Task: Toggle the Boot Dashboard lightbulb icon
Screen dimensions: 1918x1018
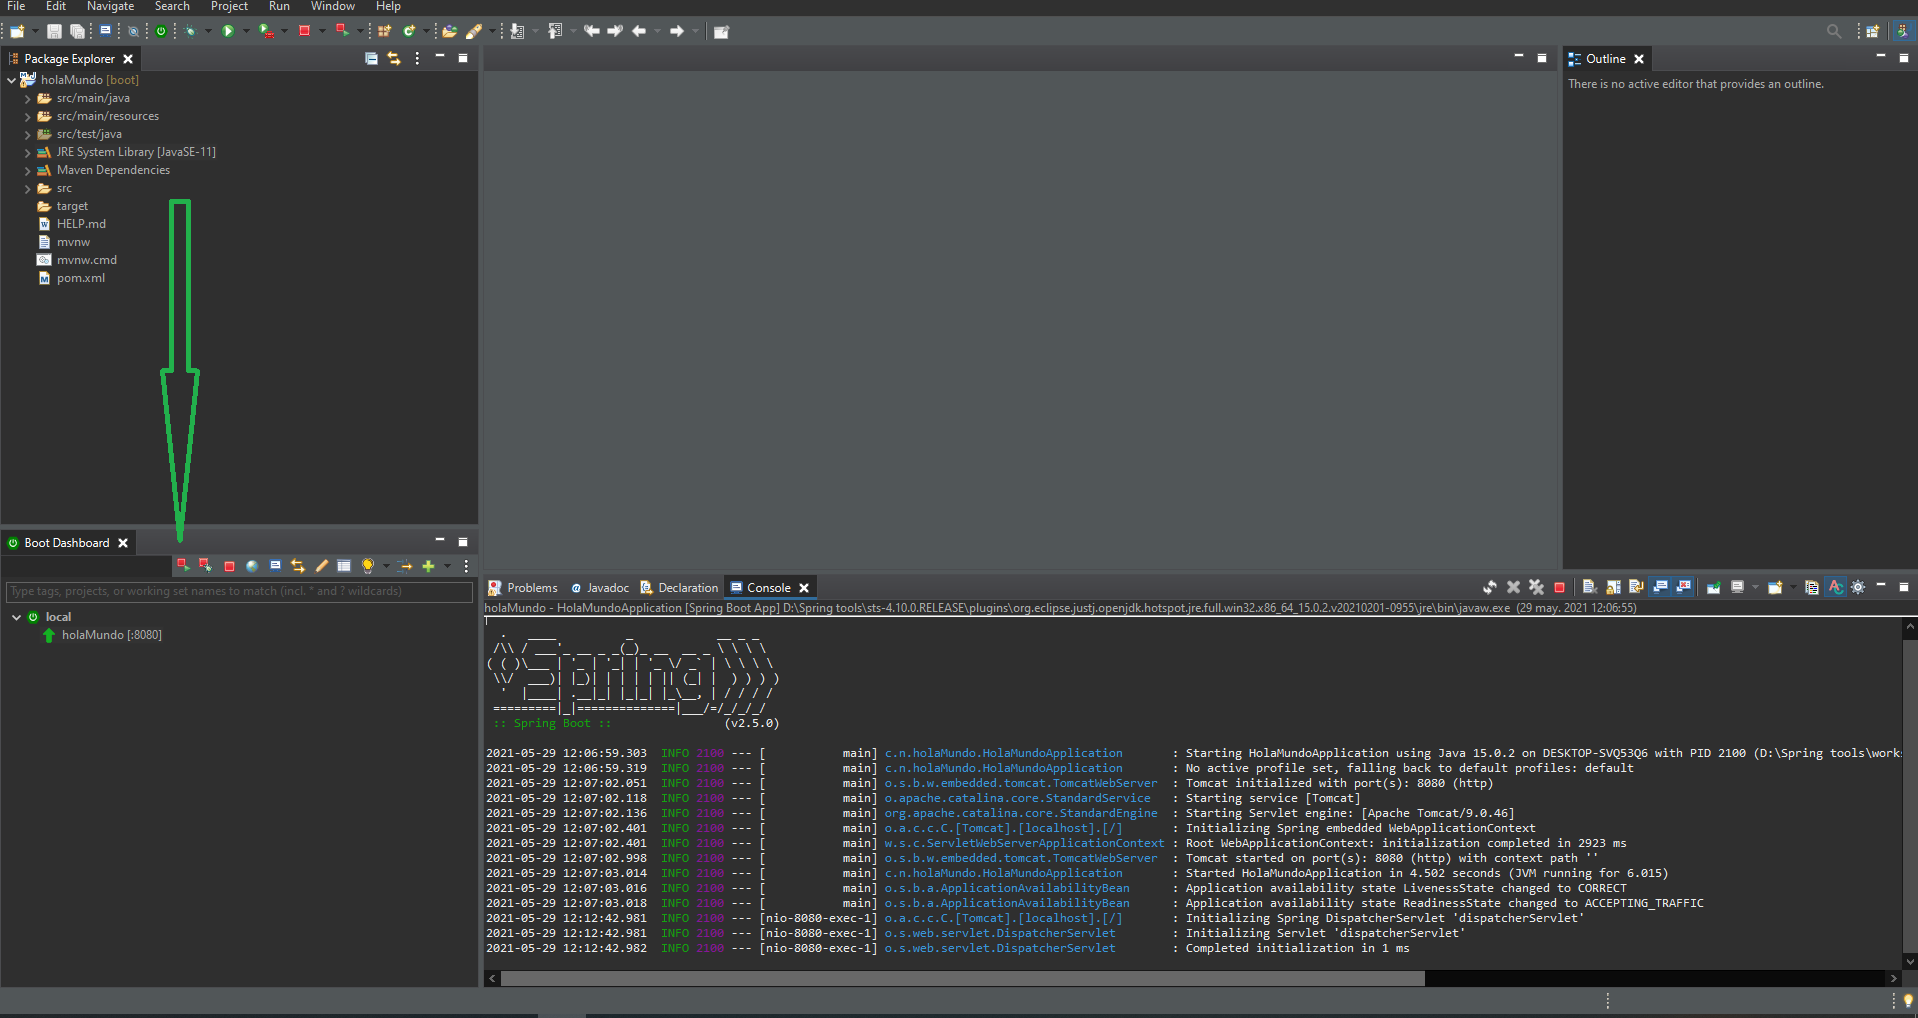Action: [368, 566]
